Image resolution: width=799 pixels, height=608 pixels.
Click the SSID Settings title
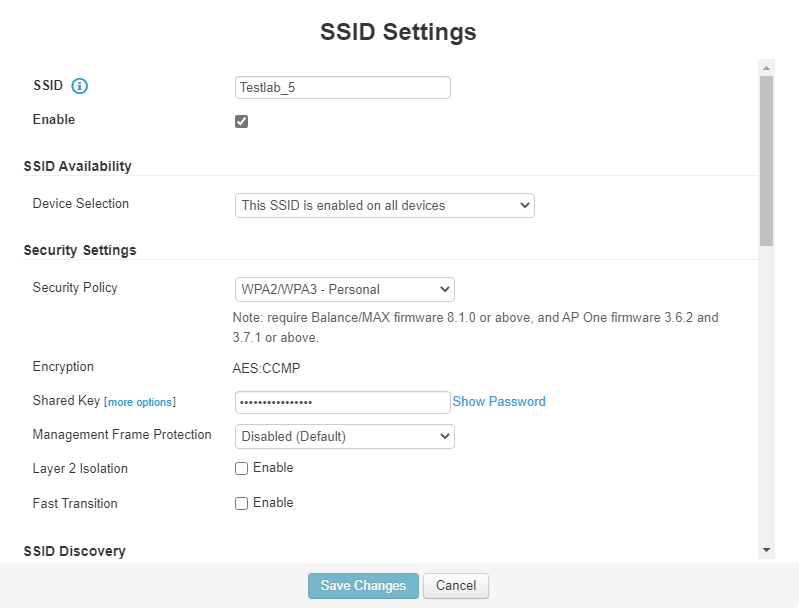click(x=398, y=32)
